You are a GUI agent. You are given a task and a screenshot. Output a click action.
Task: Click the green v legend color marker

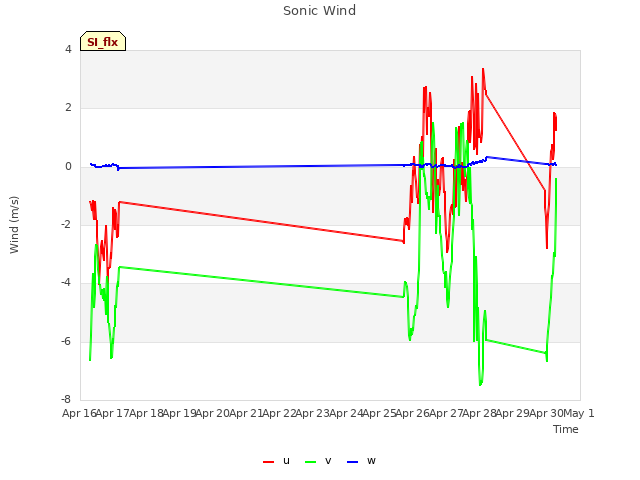click(310, 462)
